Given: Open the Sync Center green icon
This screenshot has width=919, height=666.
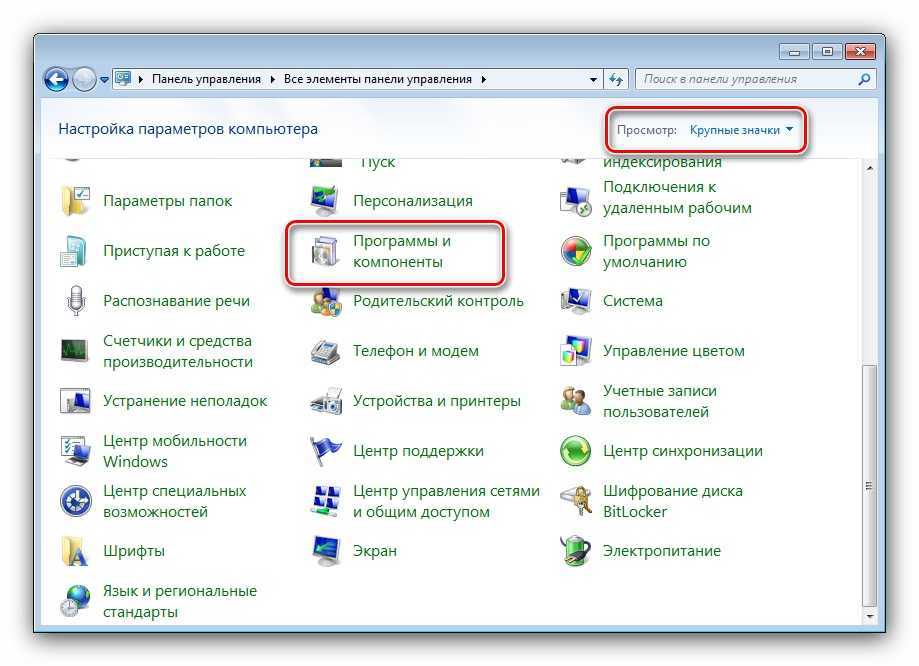Looking at the screenshot, I should point(576,451).
